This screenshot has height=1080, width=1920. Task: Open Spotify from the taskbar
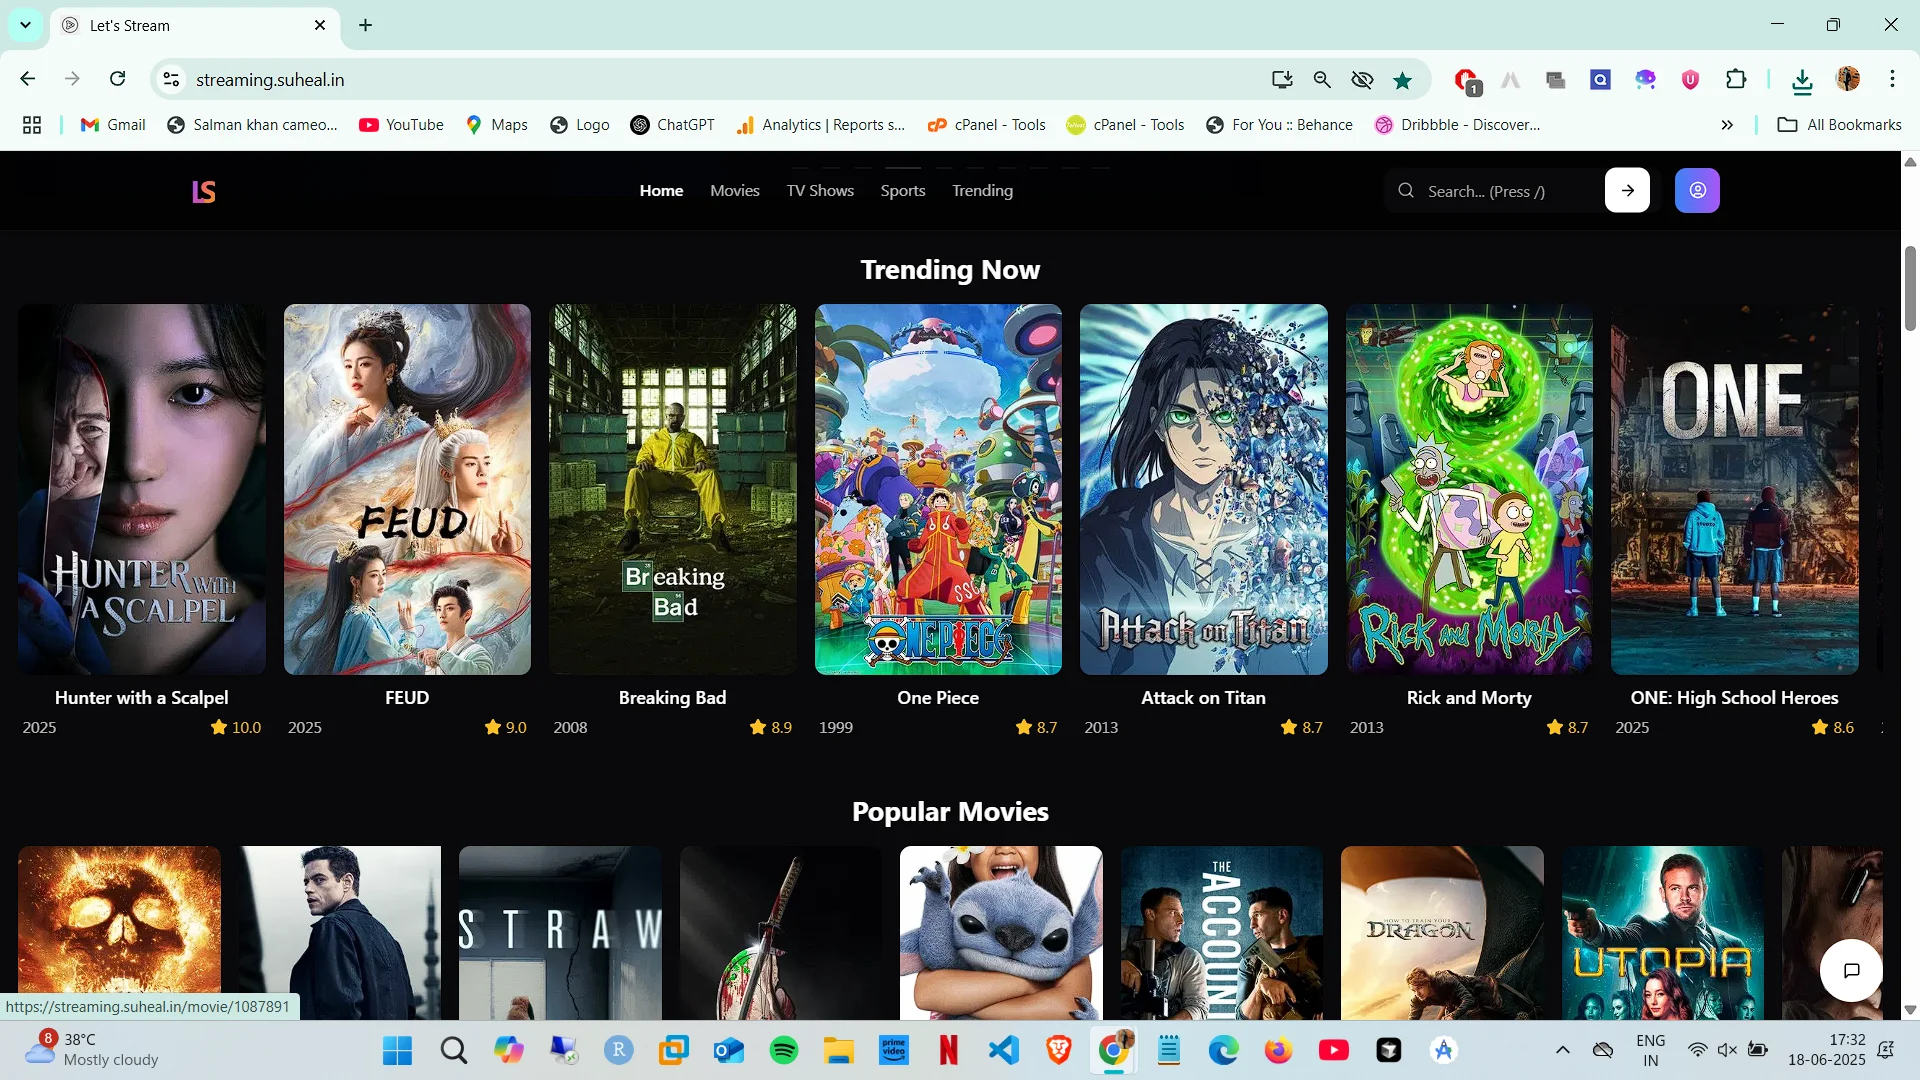point(784,1050)
